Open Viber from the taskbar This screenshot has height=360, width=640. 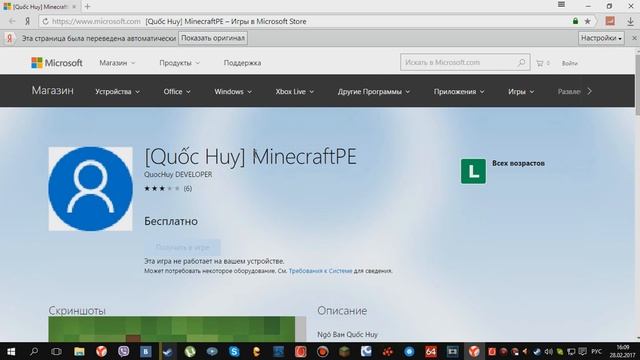(x=123, y=351)
